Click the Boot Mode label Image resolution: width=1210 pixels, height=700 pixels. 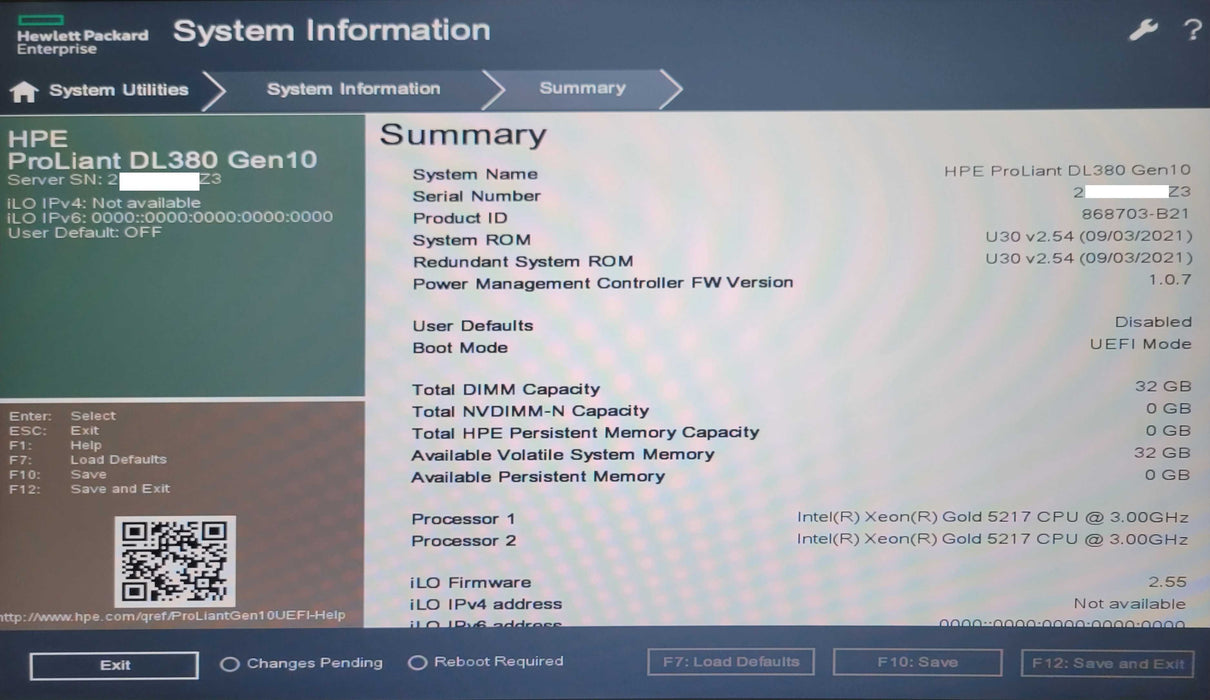coord(460,348)
